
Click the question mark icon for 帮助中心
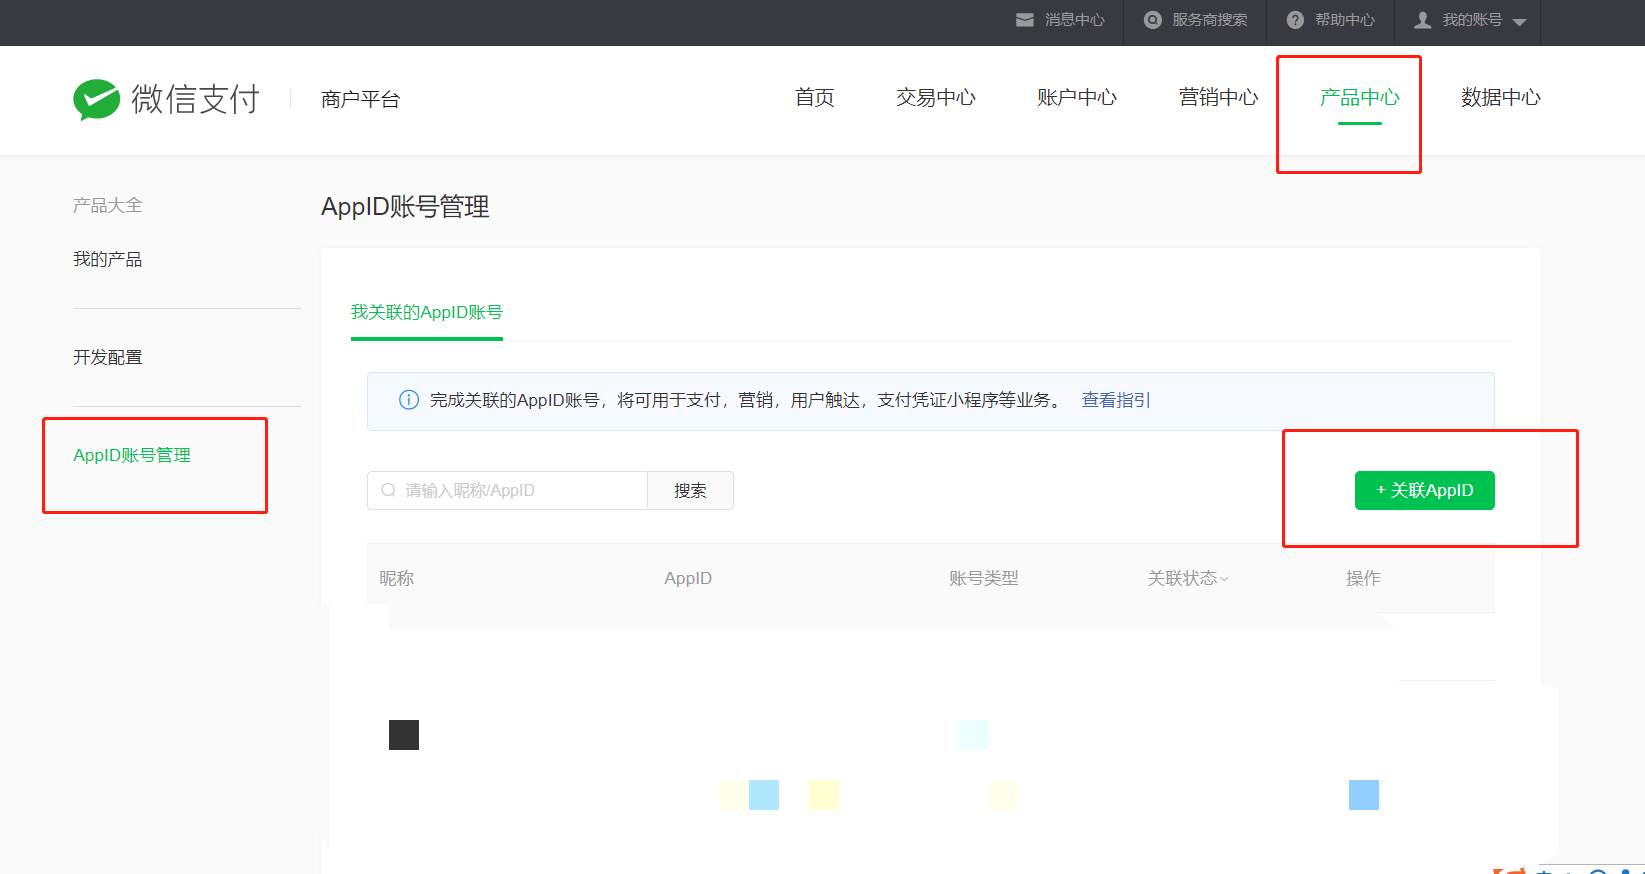tap(1295, 20)
